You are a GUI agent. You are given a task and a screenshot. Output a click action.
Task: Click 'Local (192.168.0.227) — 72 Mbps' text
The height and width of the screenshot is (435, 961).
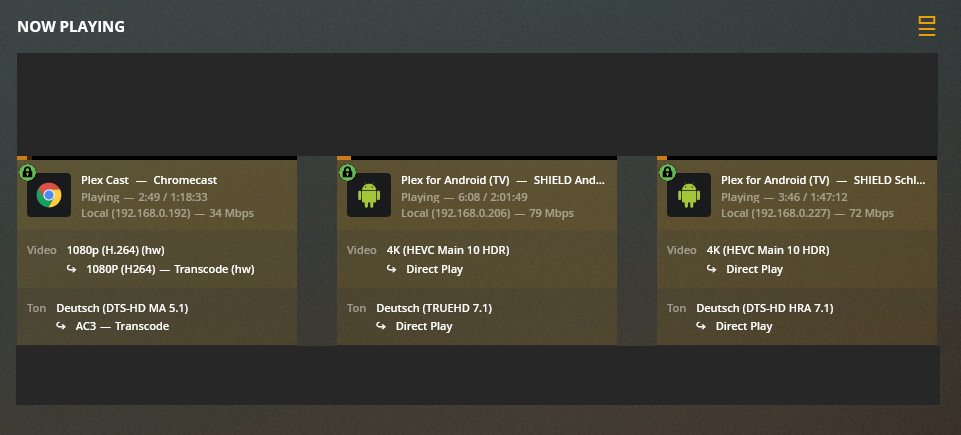click(x=807, y=213)
